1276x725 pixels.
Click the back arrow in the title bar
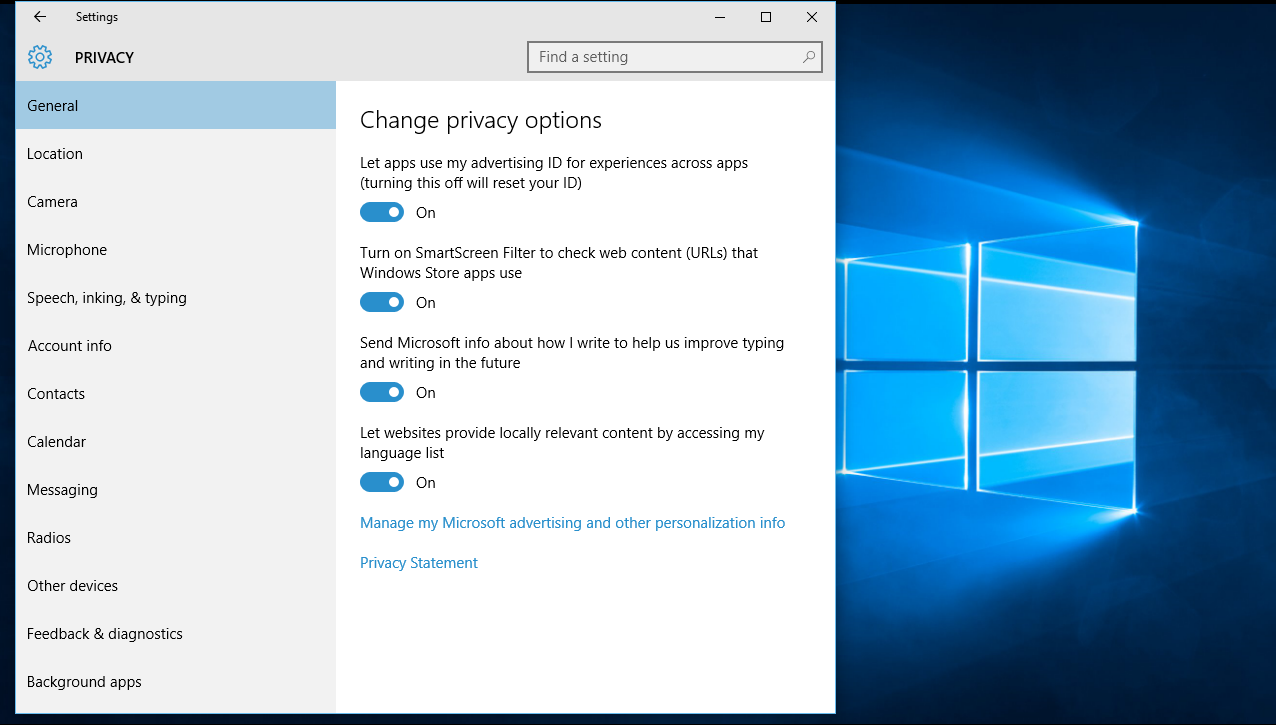pos(38,16)
